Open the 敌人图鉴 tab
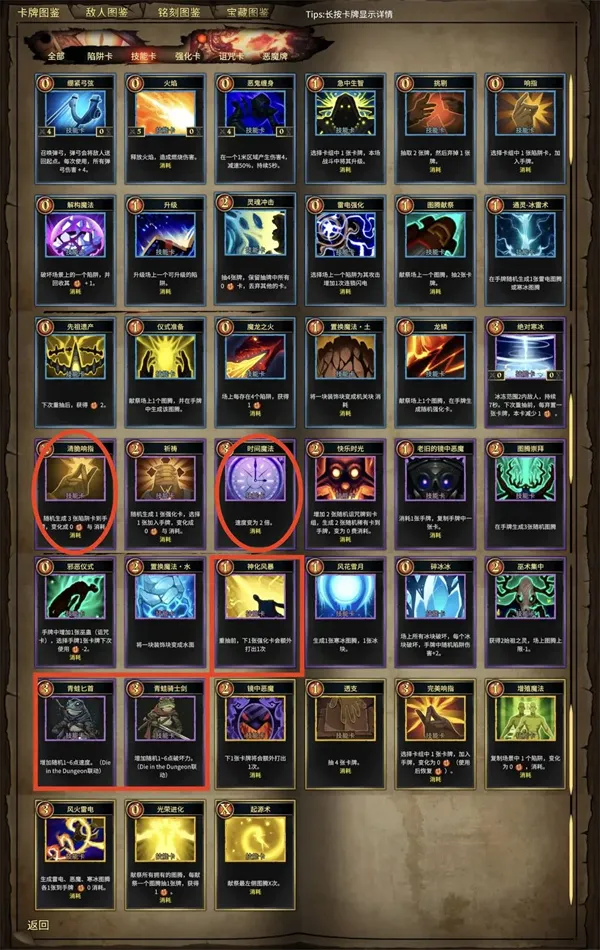The width and height of the screenshot is (600, 950). (106, 12)
